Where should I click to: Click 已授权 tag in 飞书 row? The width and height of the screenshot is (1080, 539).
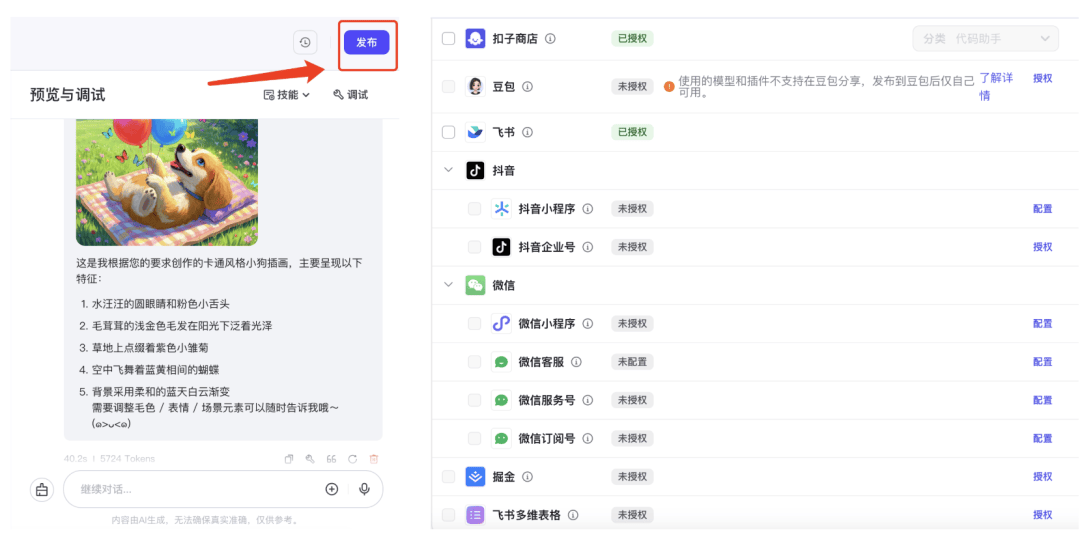tap(632, 132)
